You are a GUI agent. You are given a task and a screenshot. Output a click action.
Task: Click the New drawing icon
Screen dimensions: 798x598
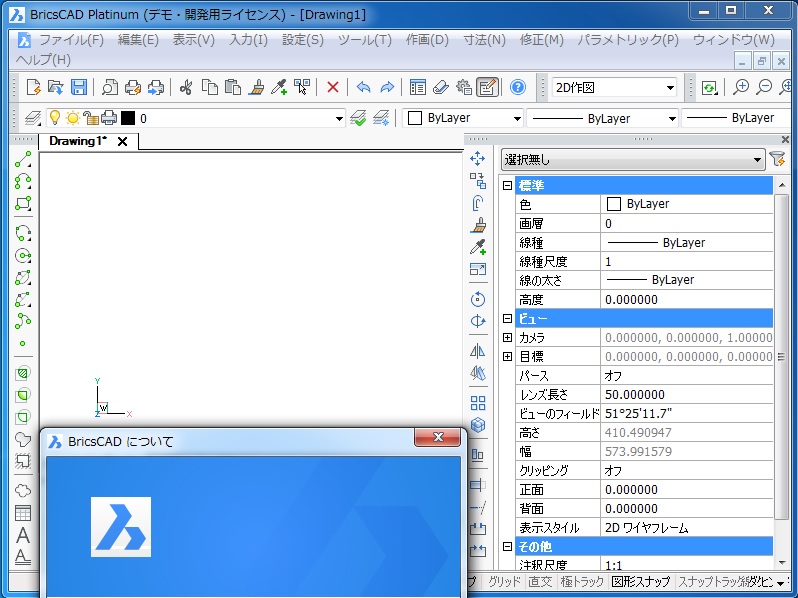(34, 87)
